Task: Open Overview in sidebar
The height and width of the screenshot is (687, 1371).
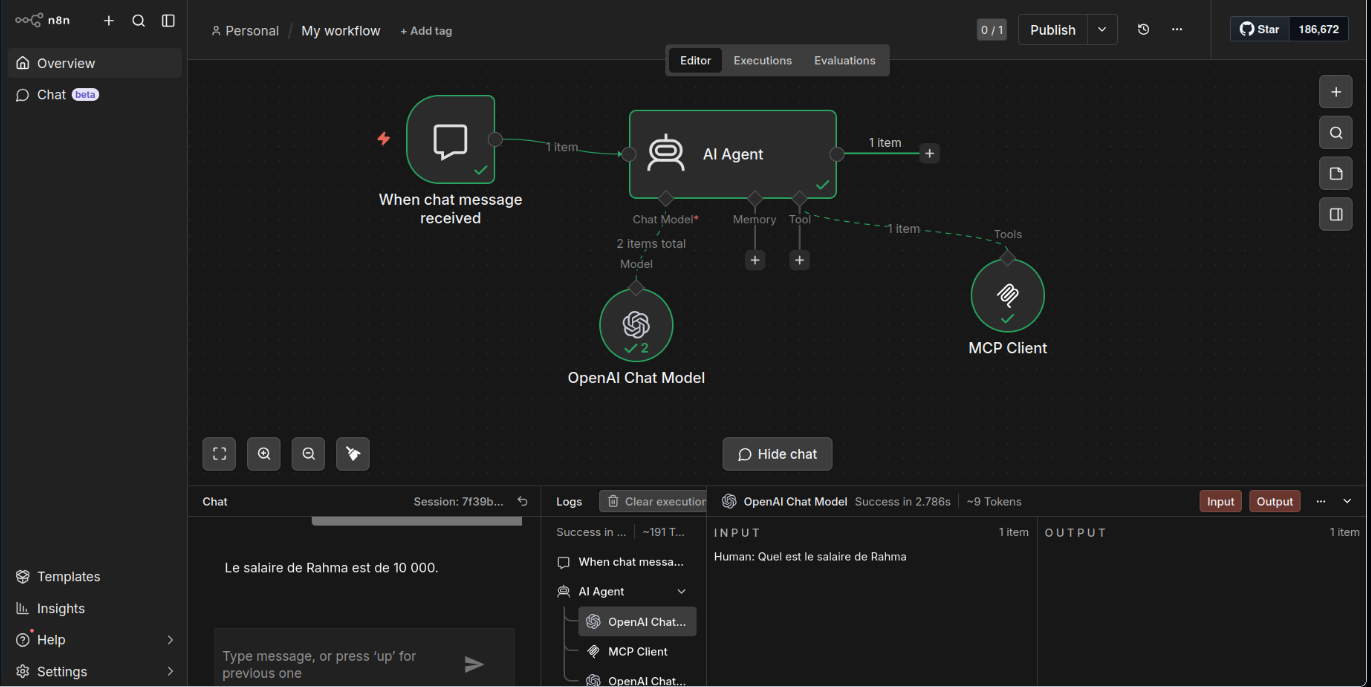Action: (95, 63)
